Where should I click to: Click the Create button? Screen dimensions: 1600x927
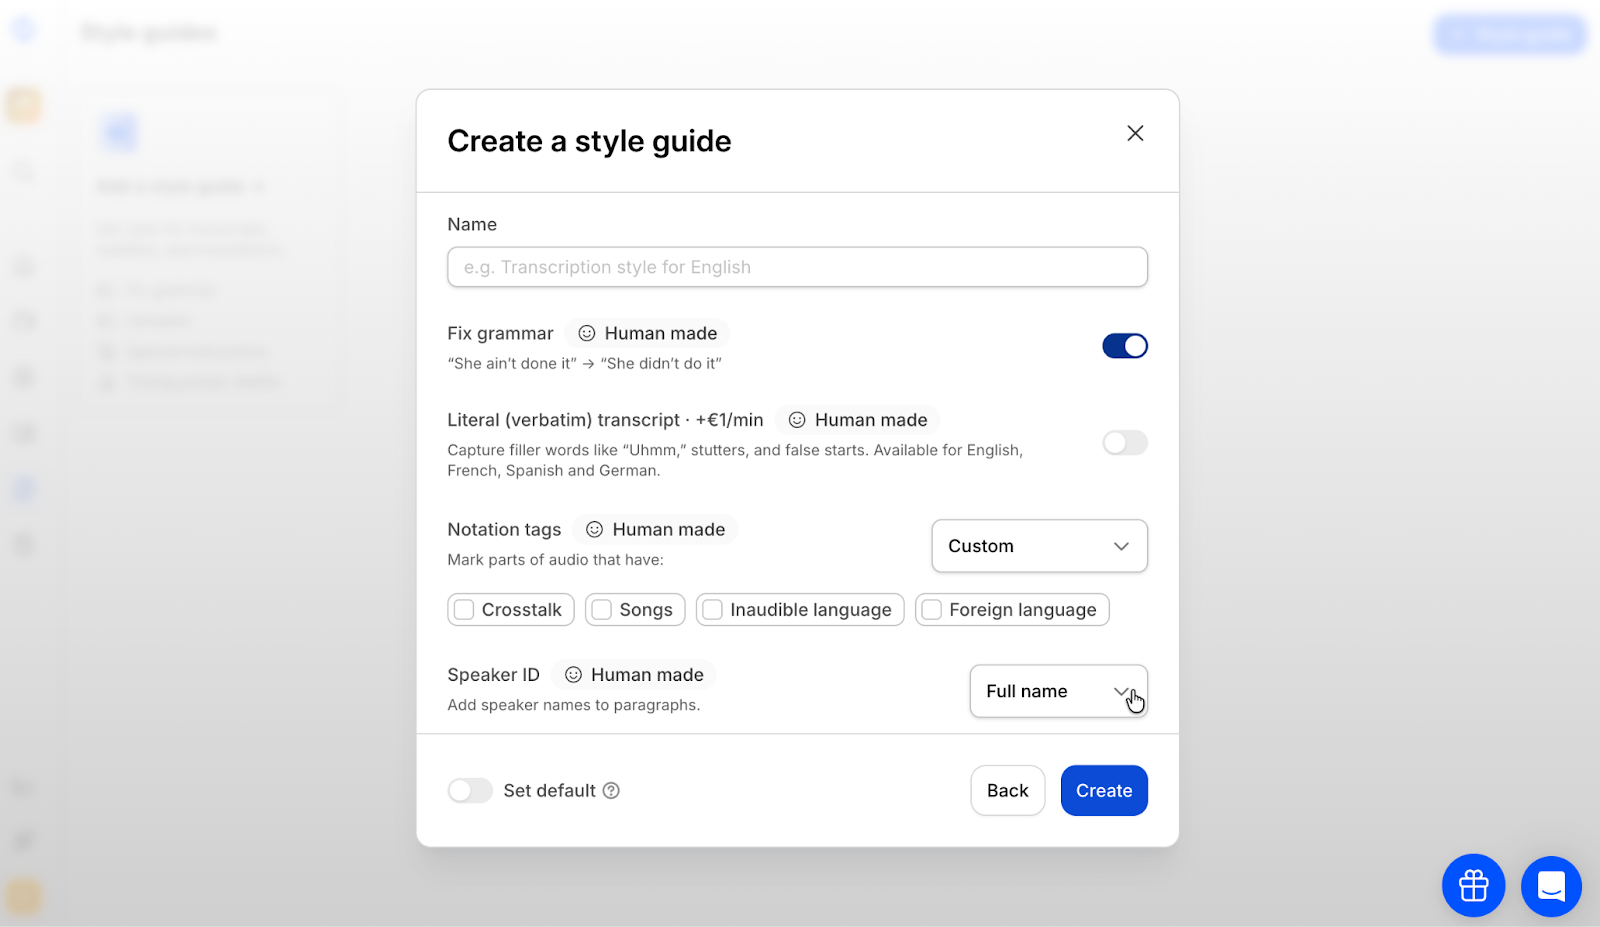(x=1103, y=790)
